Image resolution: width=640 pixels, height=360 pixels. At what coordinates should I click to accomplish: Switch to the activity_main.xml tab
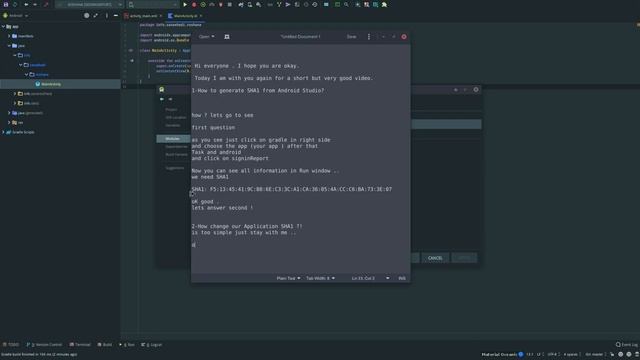[x=142, y=16]
